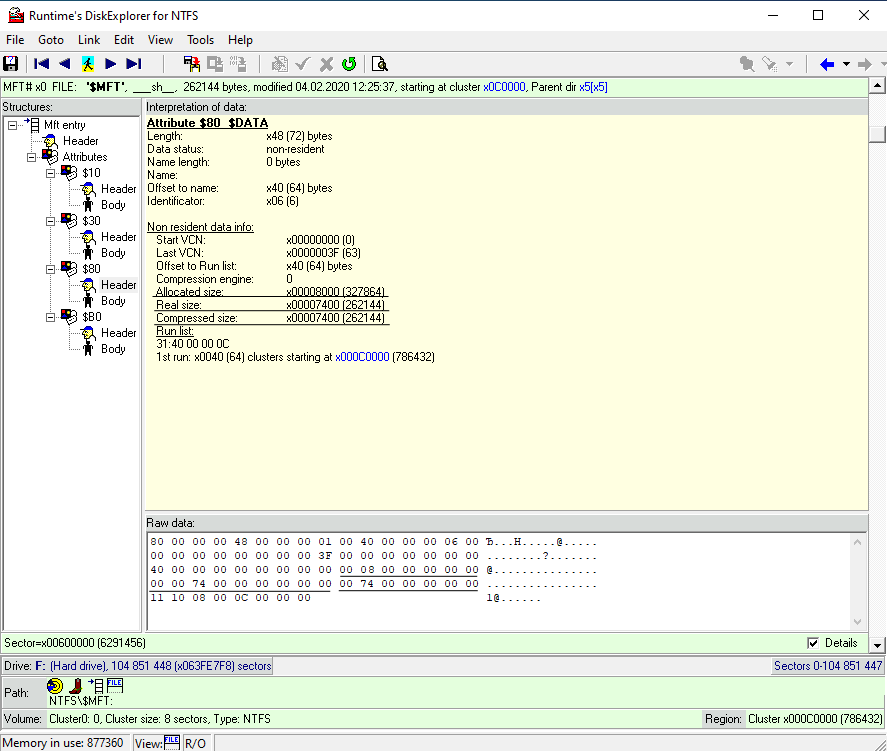Screen dimensions: 887x751
Task: Collapse the $80 attribute node
Action: [x=51, y=269]
